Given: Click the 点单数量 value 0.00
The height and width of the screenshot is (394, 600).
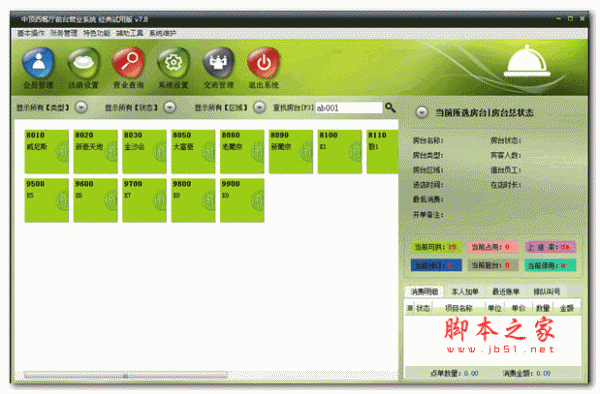Looking at the screenshot, I should pos(471,373).
